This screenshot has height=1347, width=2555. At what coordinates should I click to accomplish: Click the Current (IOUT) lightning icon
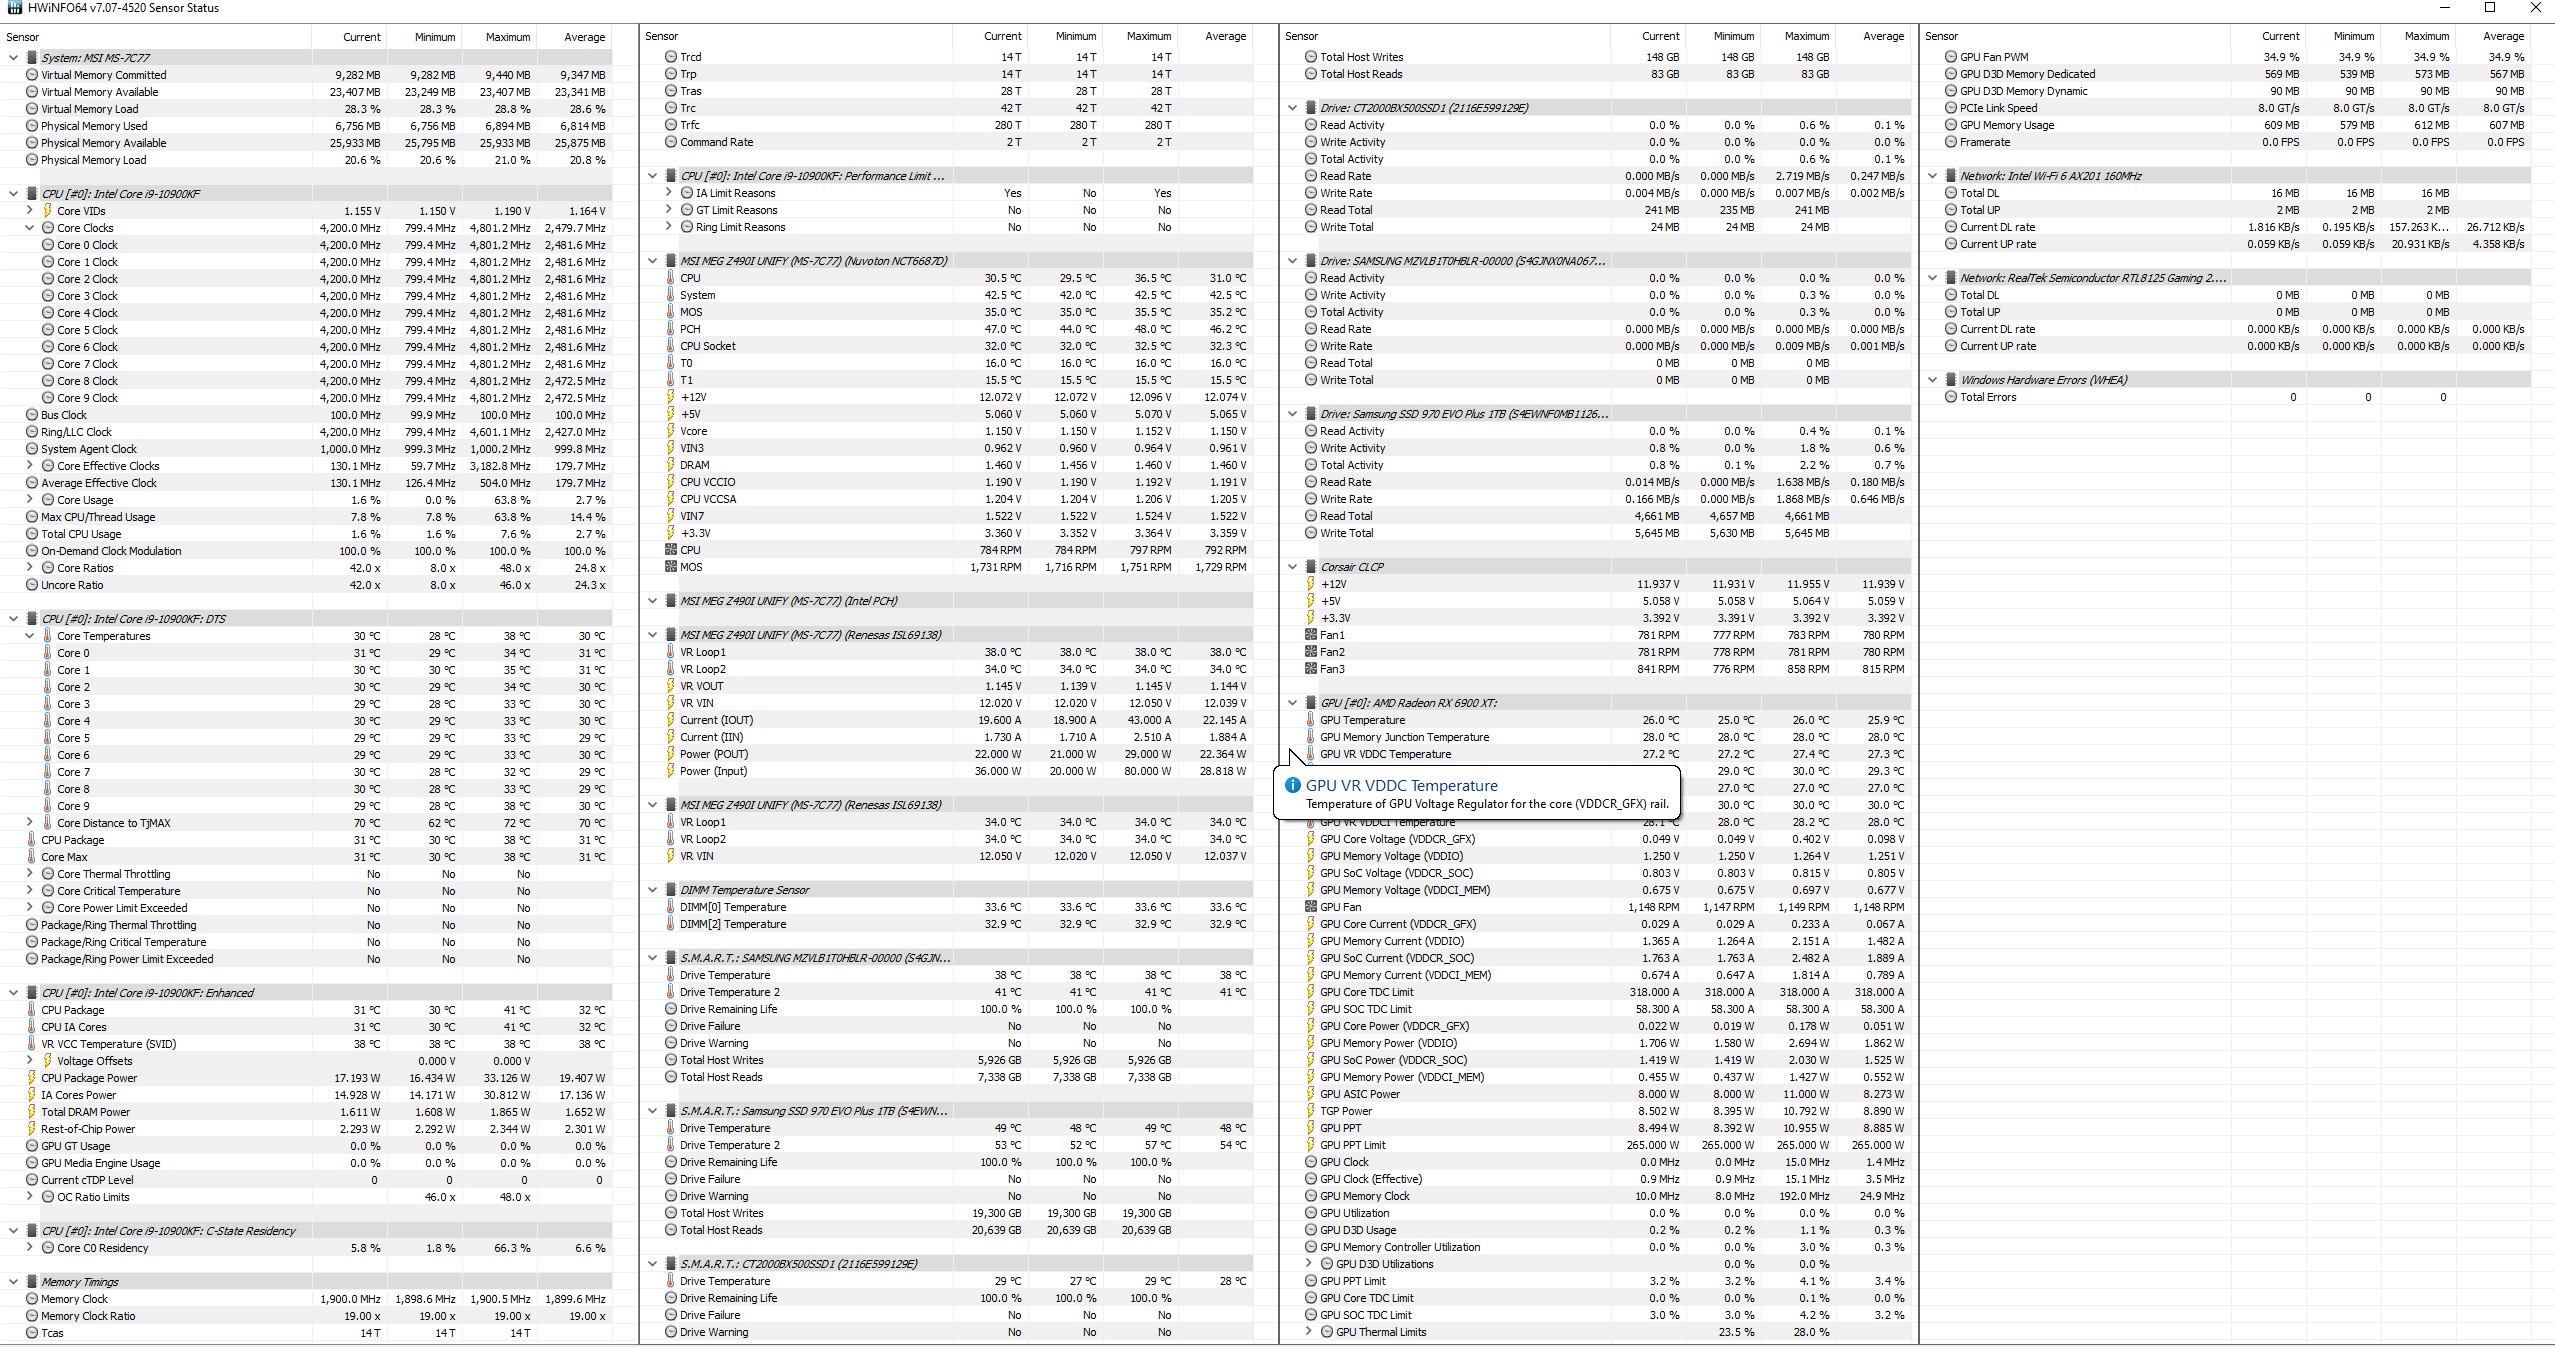pyautogui.click(x=671, y=720)
